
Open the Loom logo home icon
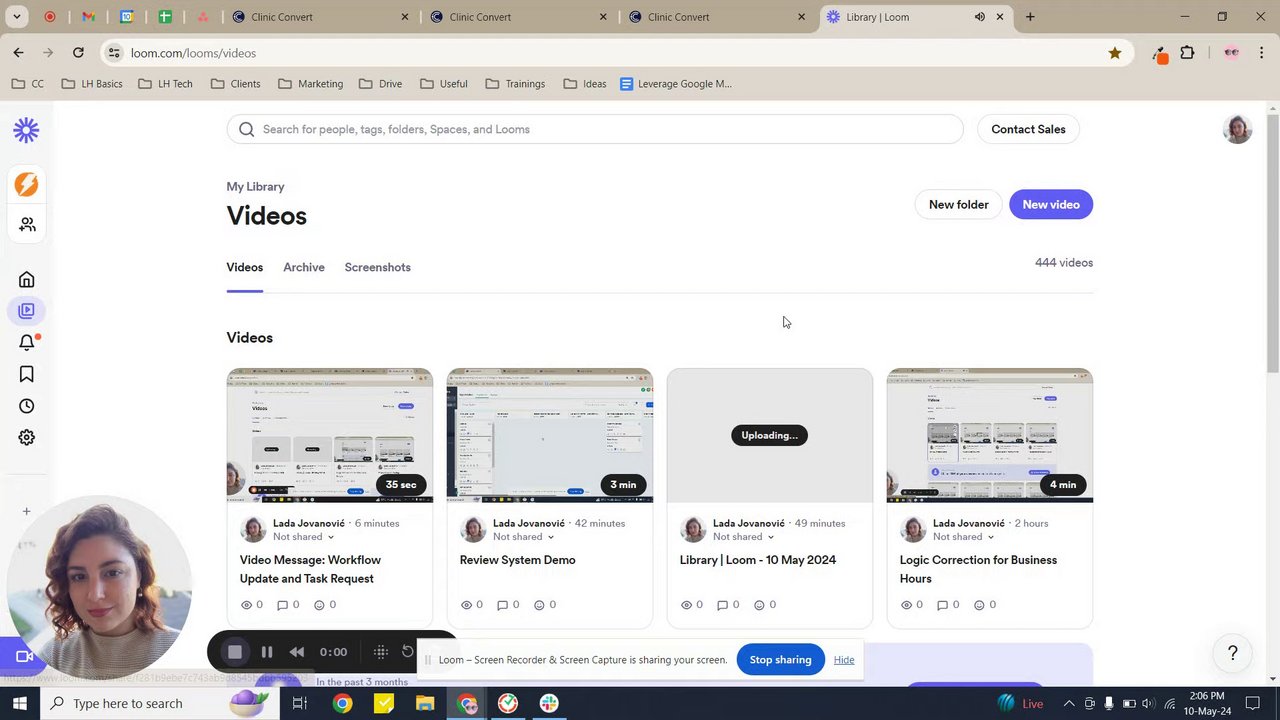[26, 130]
